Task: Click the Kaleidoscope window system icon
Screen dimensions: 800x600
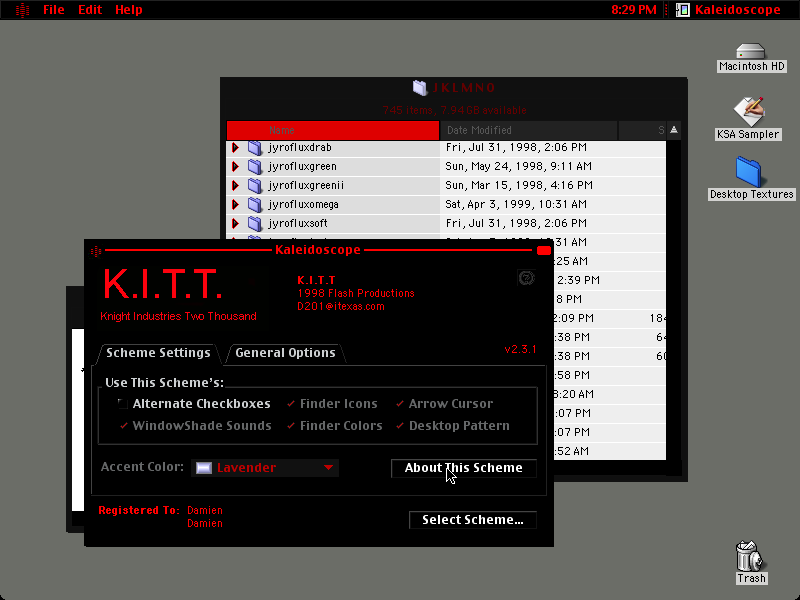Action: point(96,251)
